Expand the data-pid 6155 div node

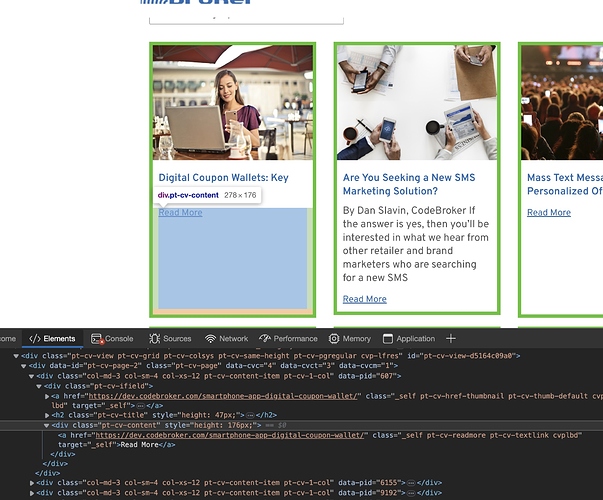32,483
